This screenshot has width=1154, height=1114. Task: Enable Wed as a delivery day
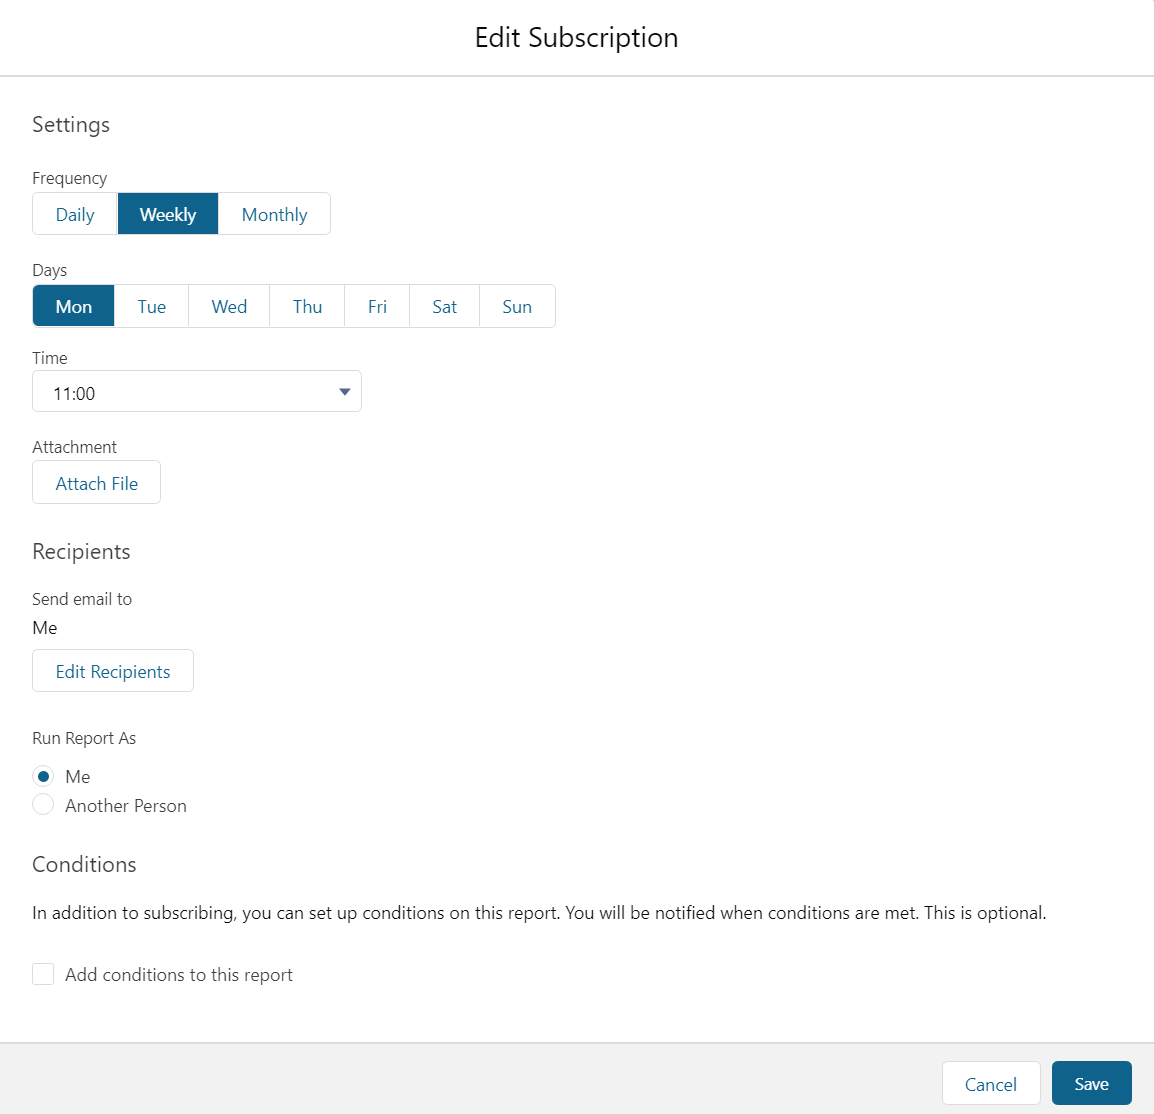229,306
